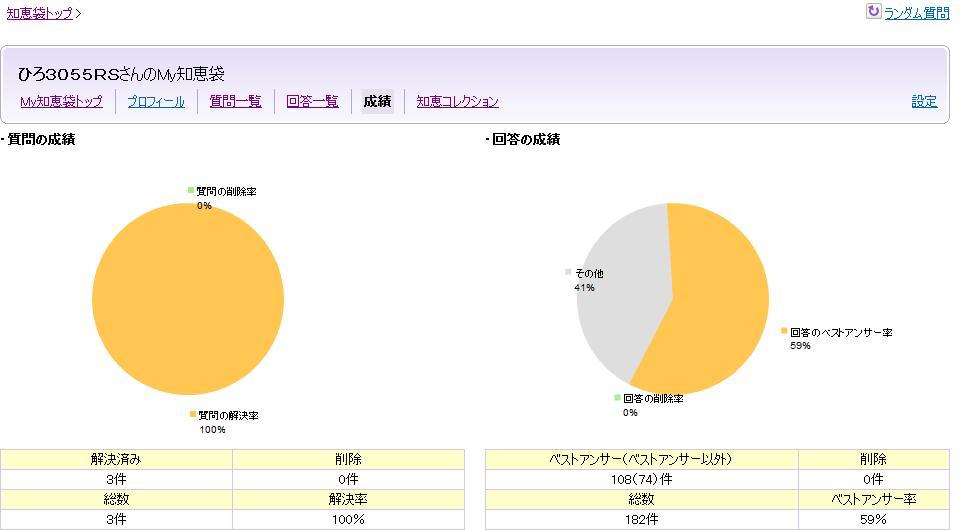
Task: Click the 182件 total answers cell
Action: [641, 519]
